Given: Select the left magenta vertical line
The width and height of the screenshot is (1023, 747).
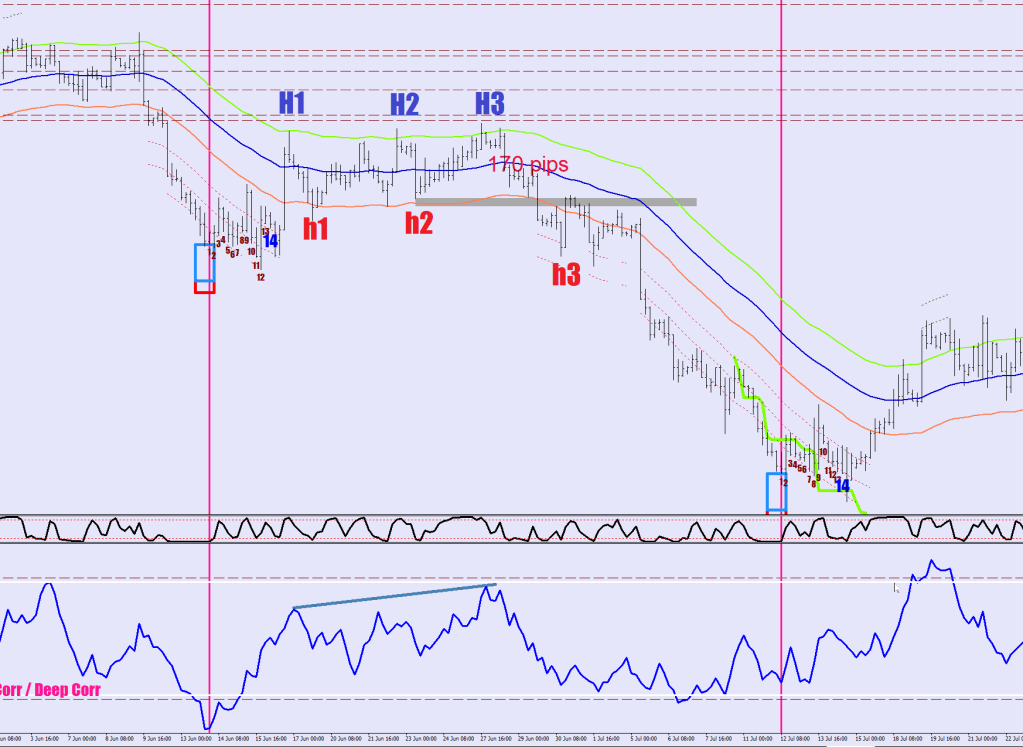Looking at the screenshot, I should coord(209,400).
